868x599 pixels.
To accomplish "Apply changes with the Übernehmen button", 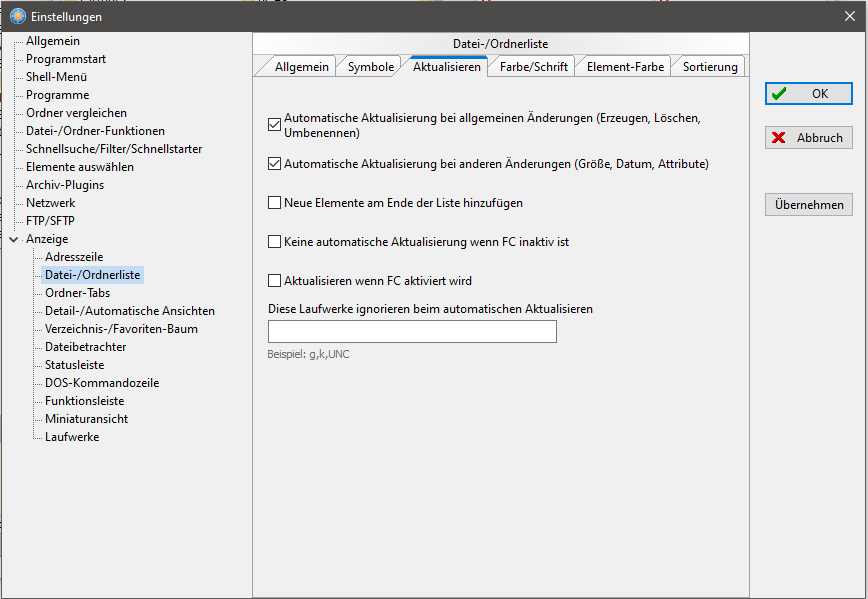I will (808, 205).
